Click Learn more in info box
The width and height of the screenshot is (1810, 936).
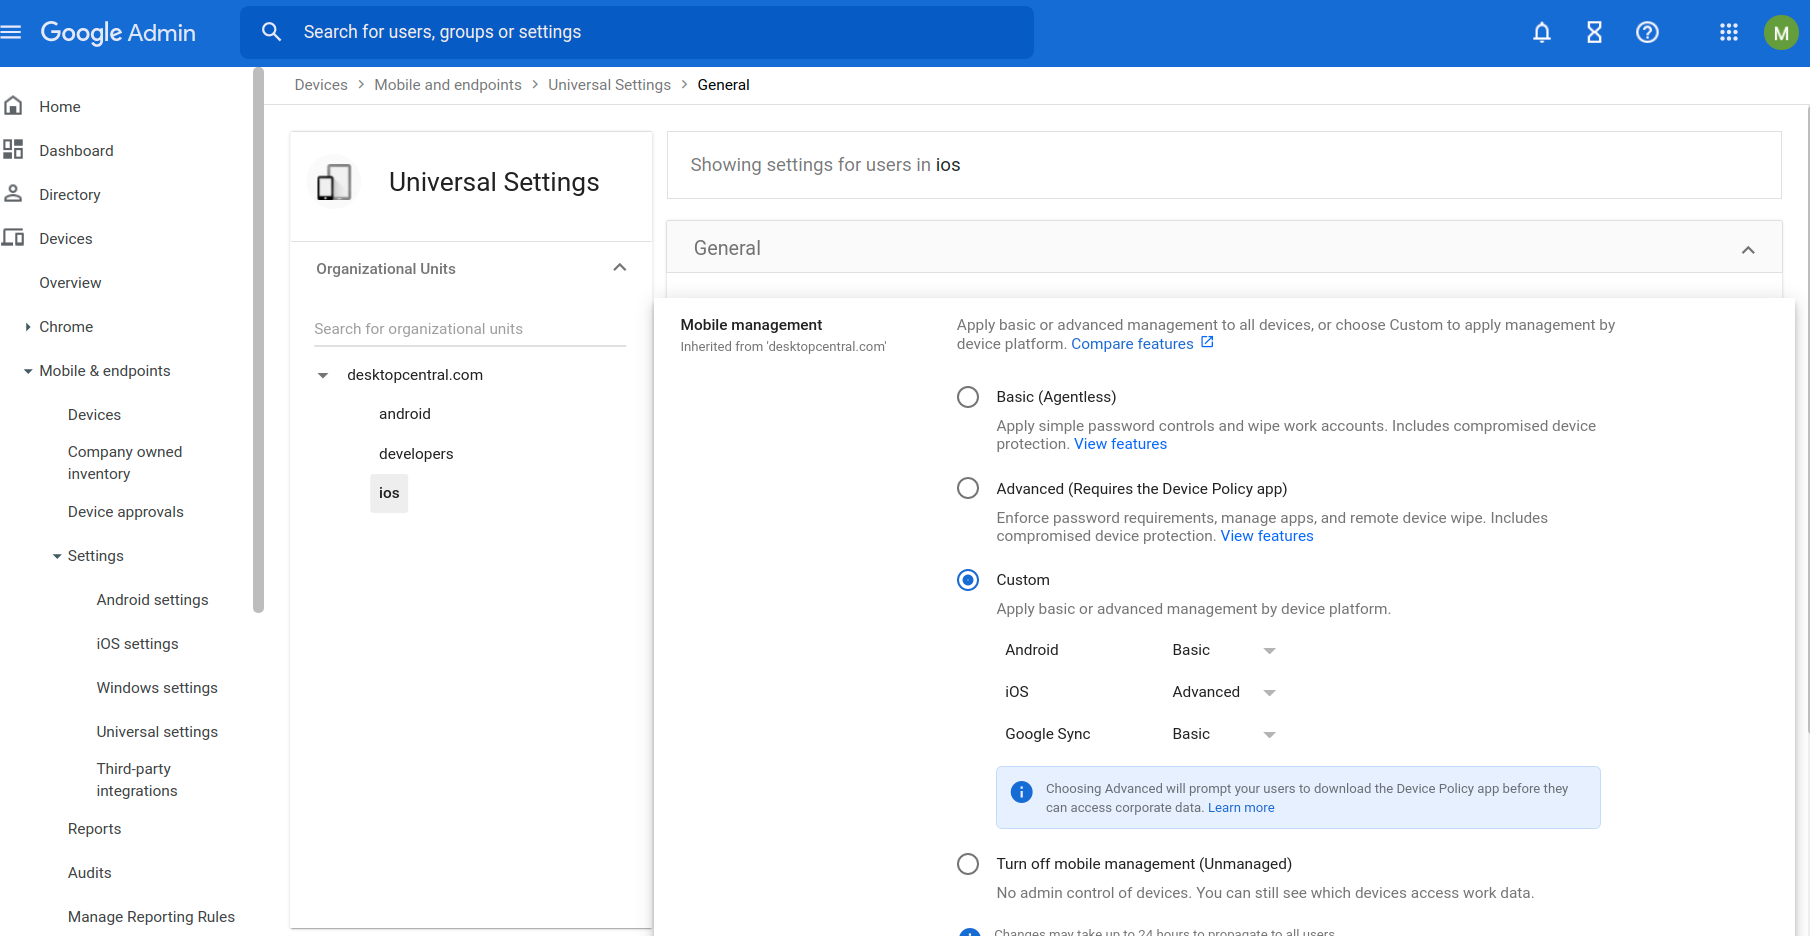tap(1241, 808)
